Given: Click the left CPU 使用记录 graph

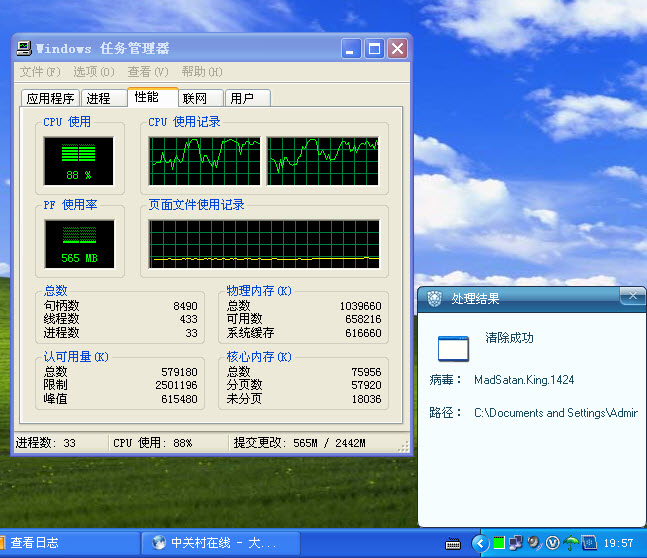Looking at the screenshot, I should click(205, 161).
